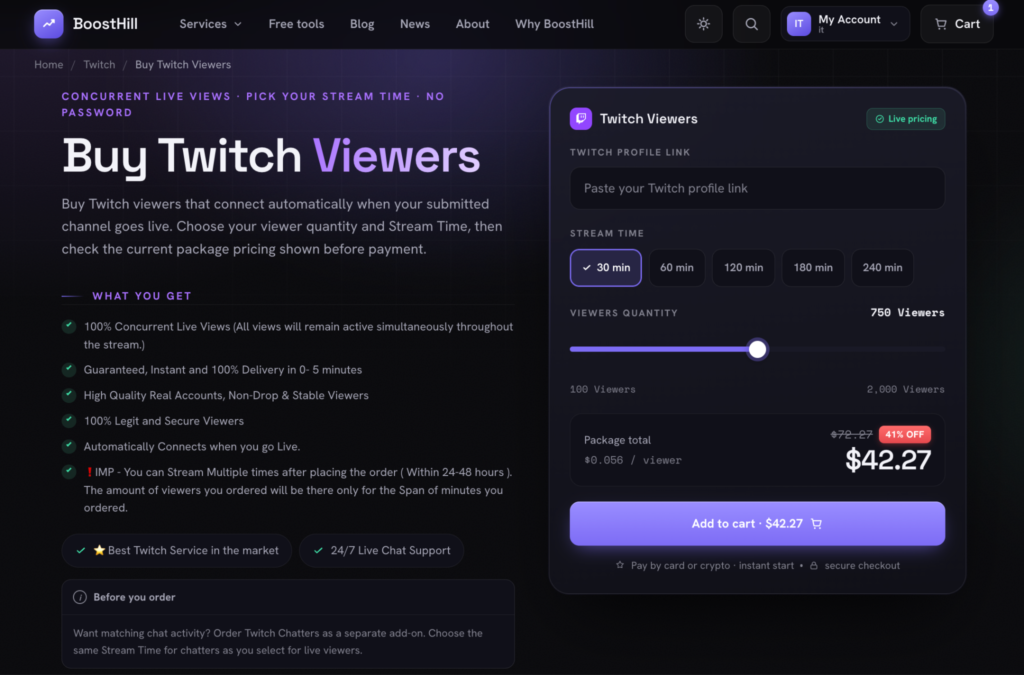1024x675 pixels.
Task: Click the IT account avatar
Action: [x=799, y=24]
